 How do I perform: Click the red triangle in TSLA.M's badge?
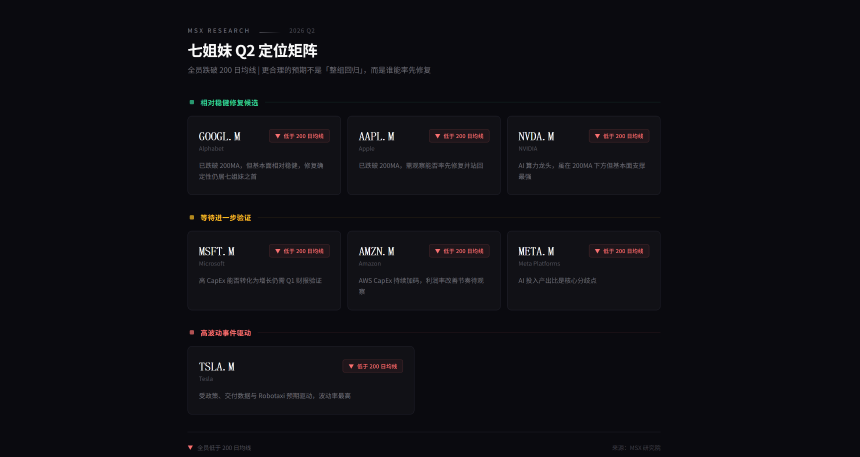point(351,366)
